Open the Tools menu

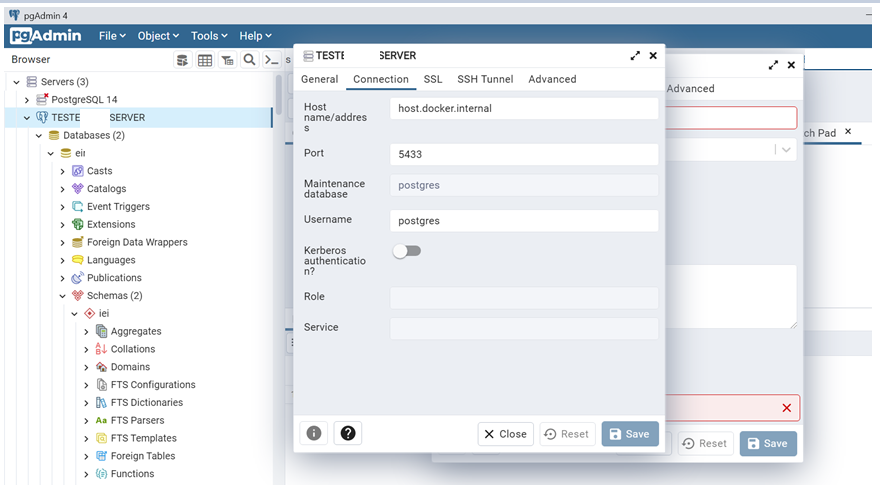pos(209,36)
